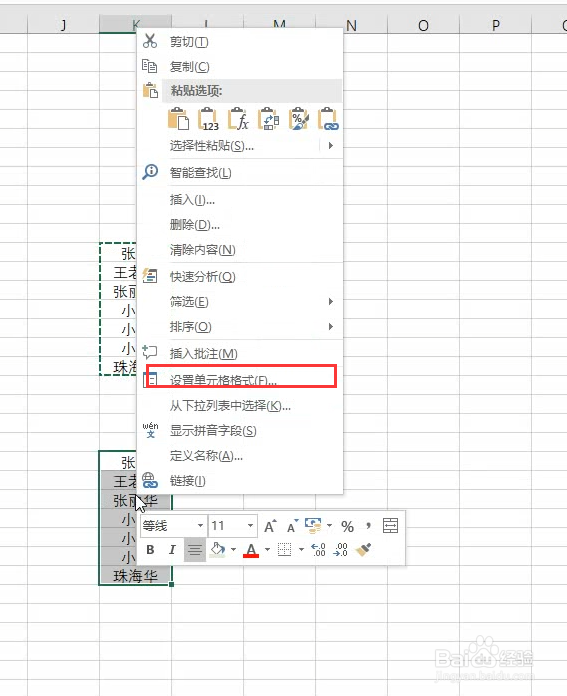This screenshot has width=567, height=696.
Task: Increase font size in mini toolbar
Action: (x=270, y=526)
